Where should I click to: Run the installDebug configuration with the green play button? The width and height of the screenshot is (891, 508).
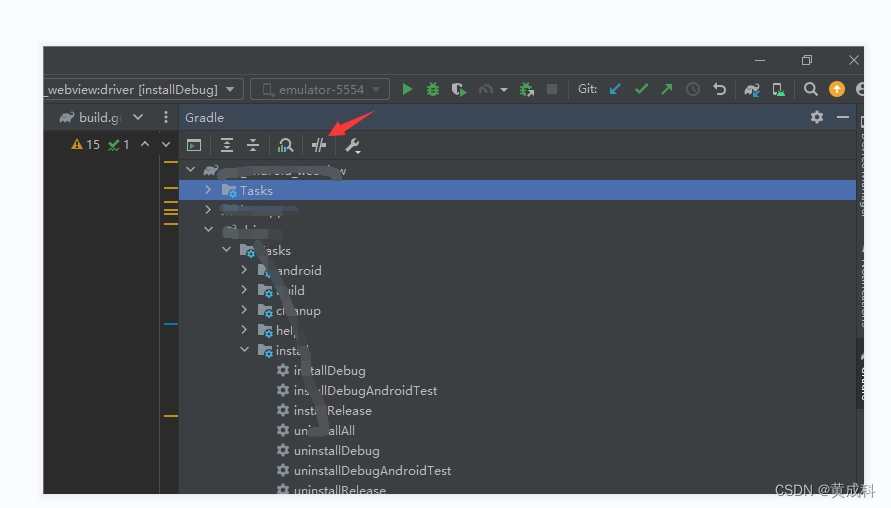click(407, 89)
